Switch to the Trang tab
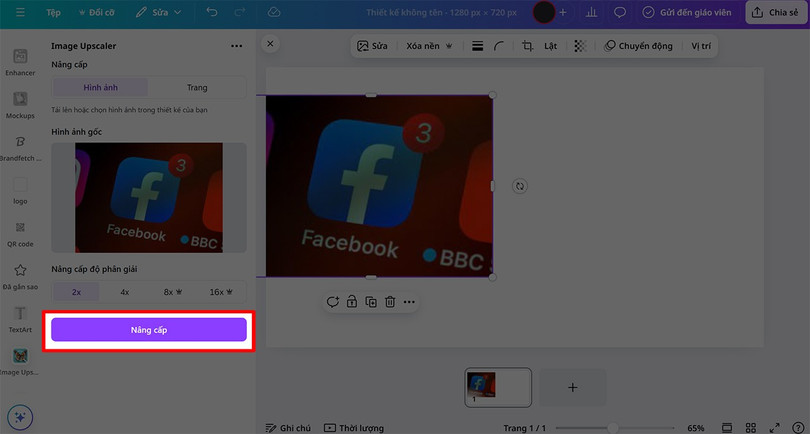The height and width of the screenshot is (434, 810). [197, 88]
